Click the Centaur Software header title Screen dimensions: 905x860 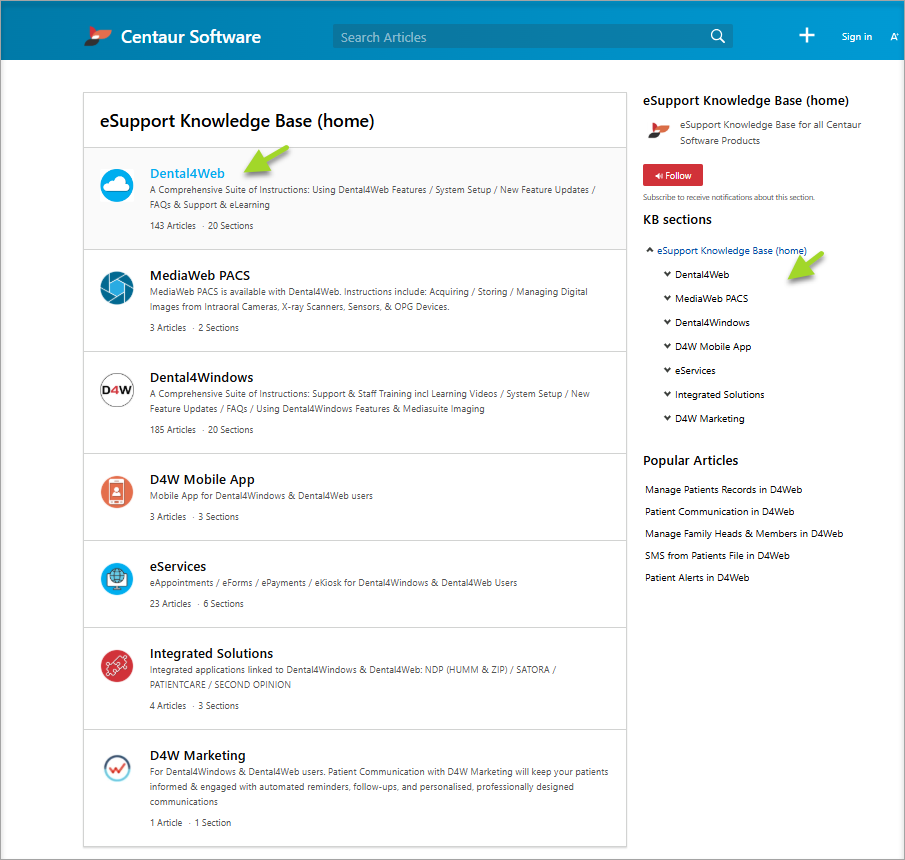[190, 37]
